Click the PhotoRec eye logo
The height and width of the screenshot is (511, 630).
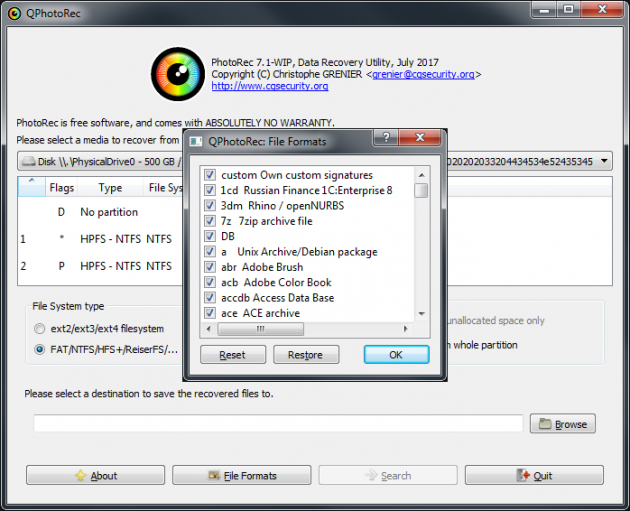click(177, 74)
